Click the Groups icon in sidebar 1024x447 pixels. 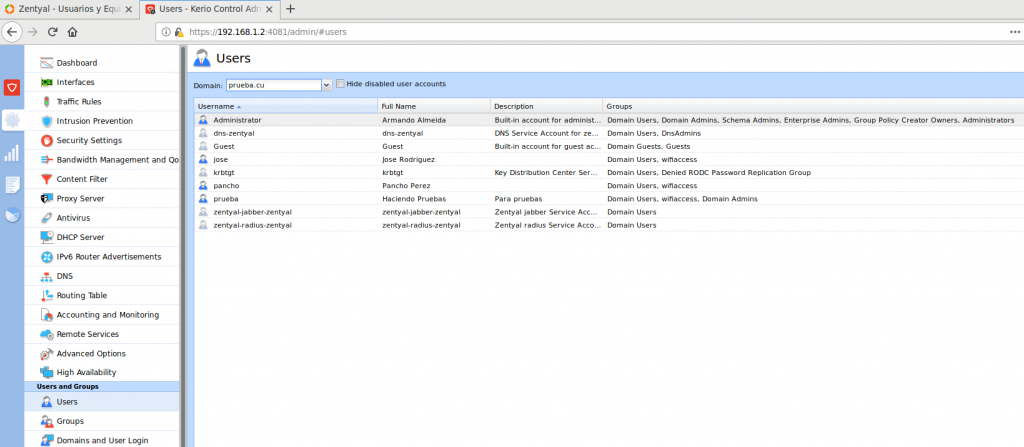point(46,422)
